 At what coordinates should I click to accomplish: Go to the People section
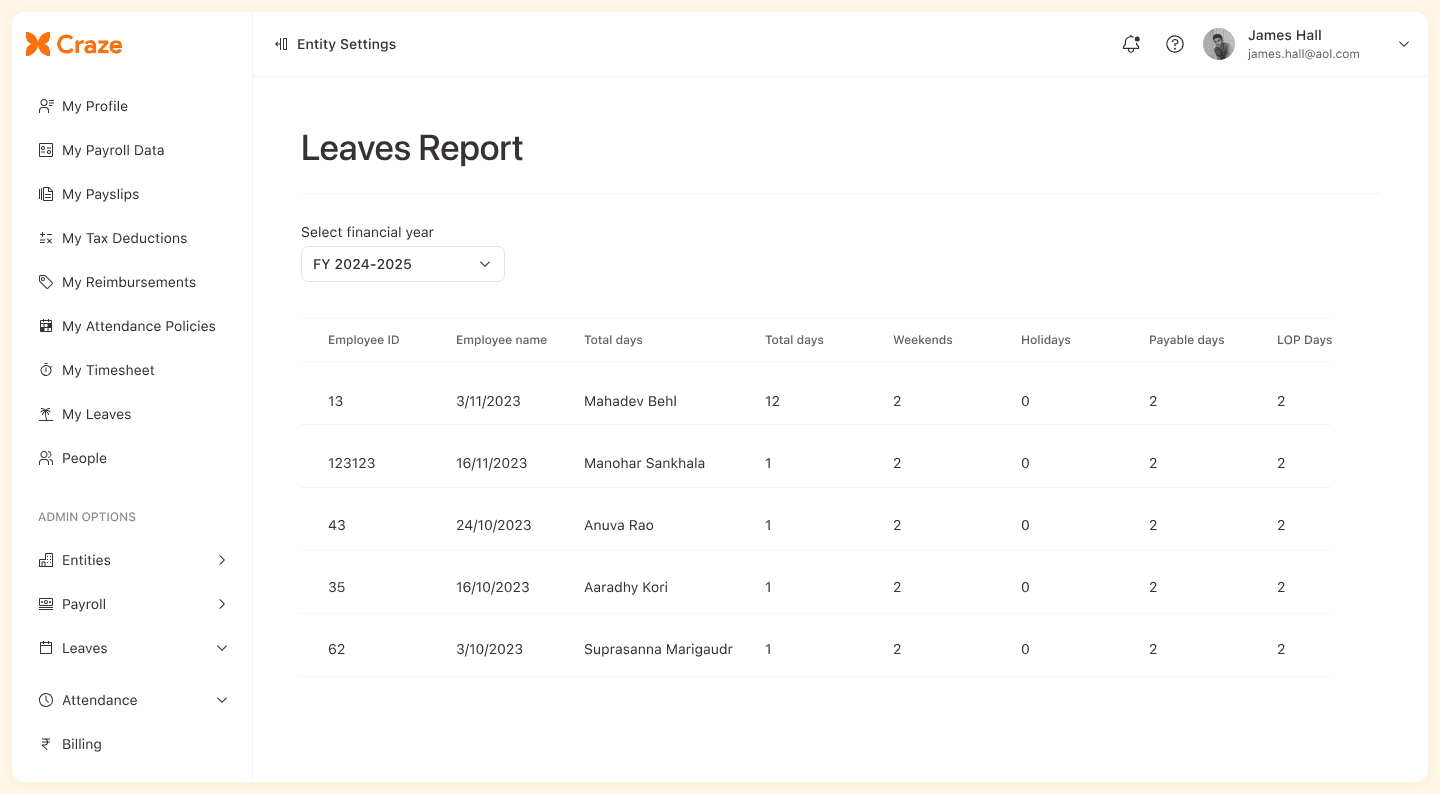(x=84, y=458)
